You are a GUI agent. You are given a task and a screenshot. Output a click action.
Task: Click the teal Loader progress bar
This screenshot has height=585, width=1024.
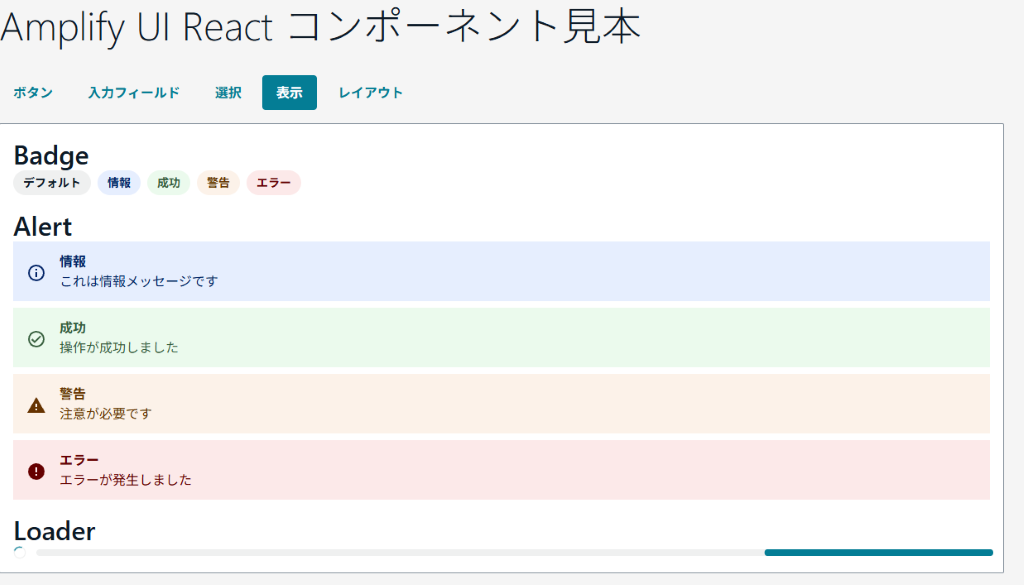coord(878,552)
